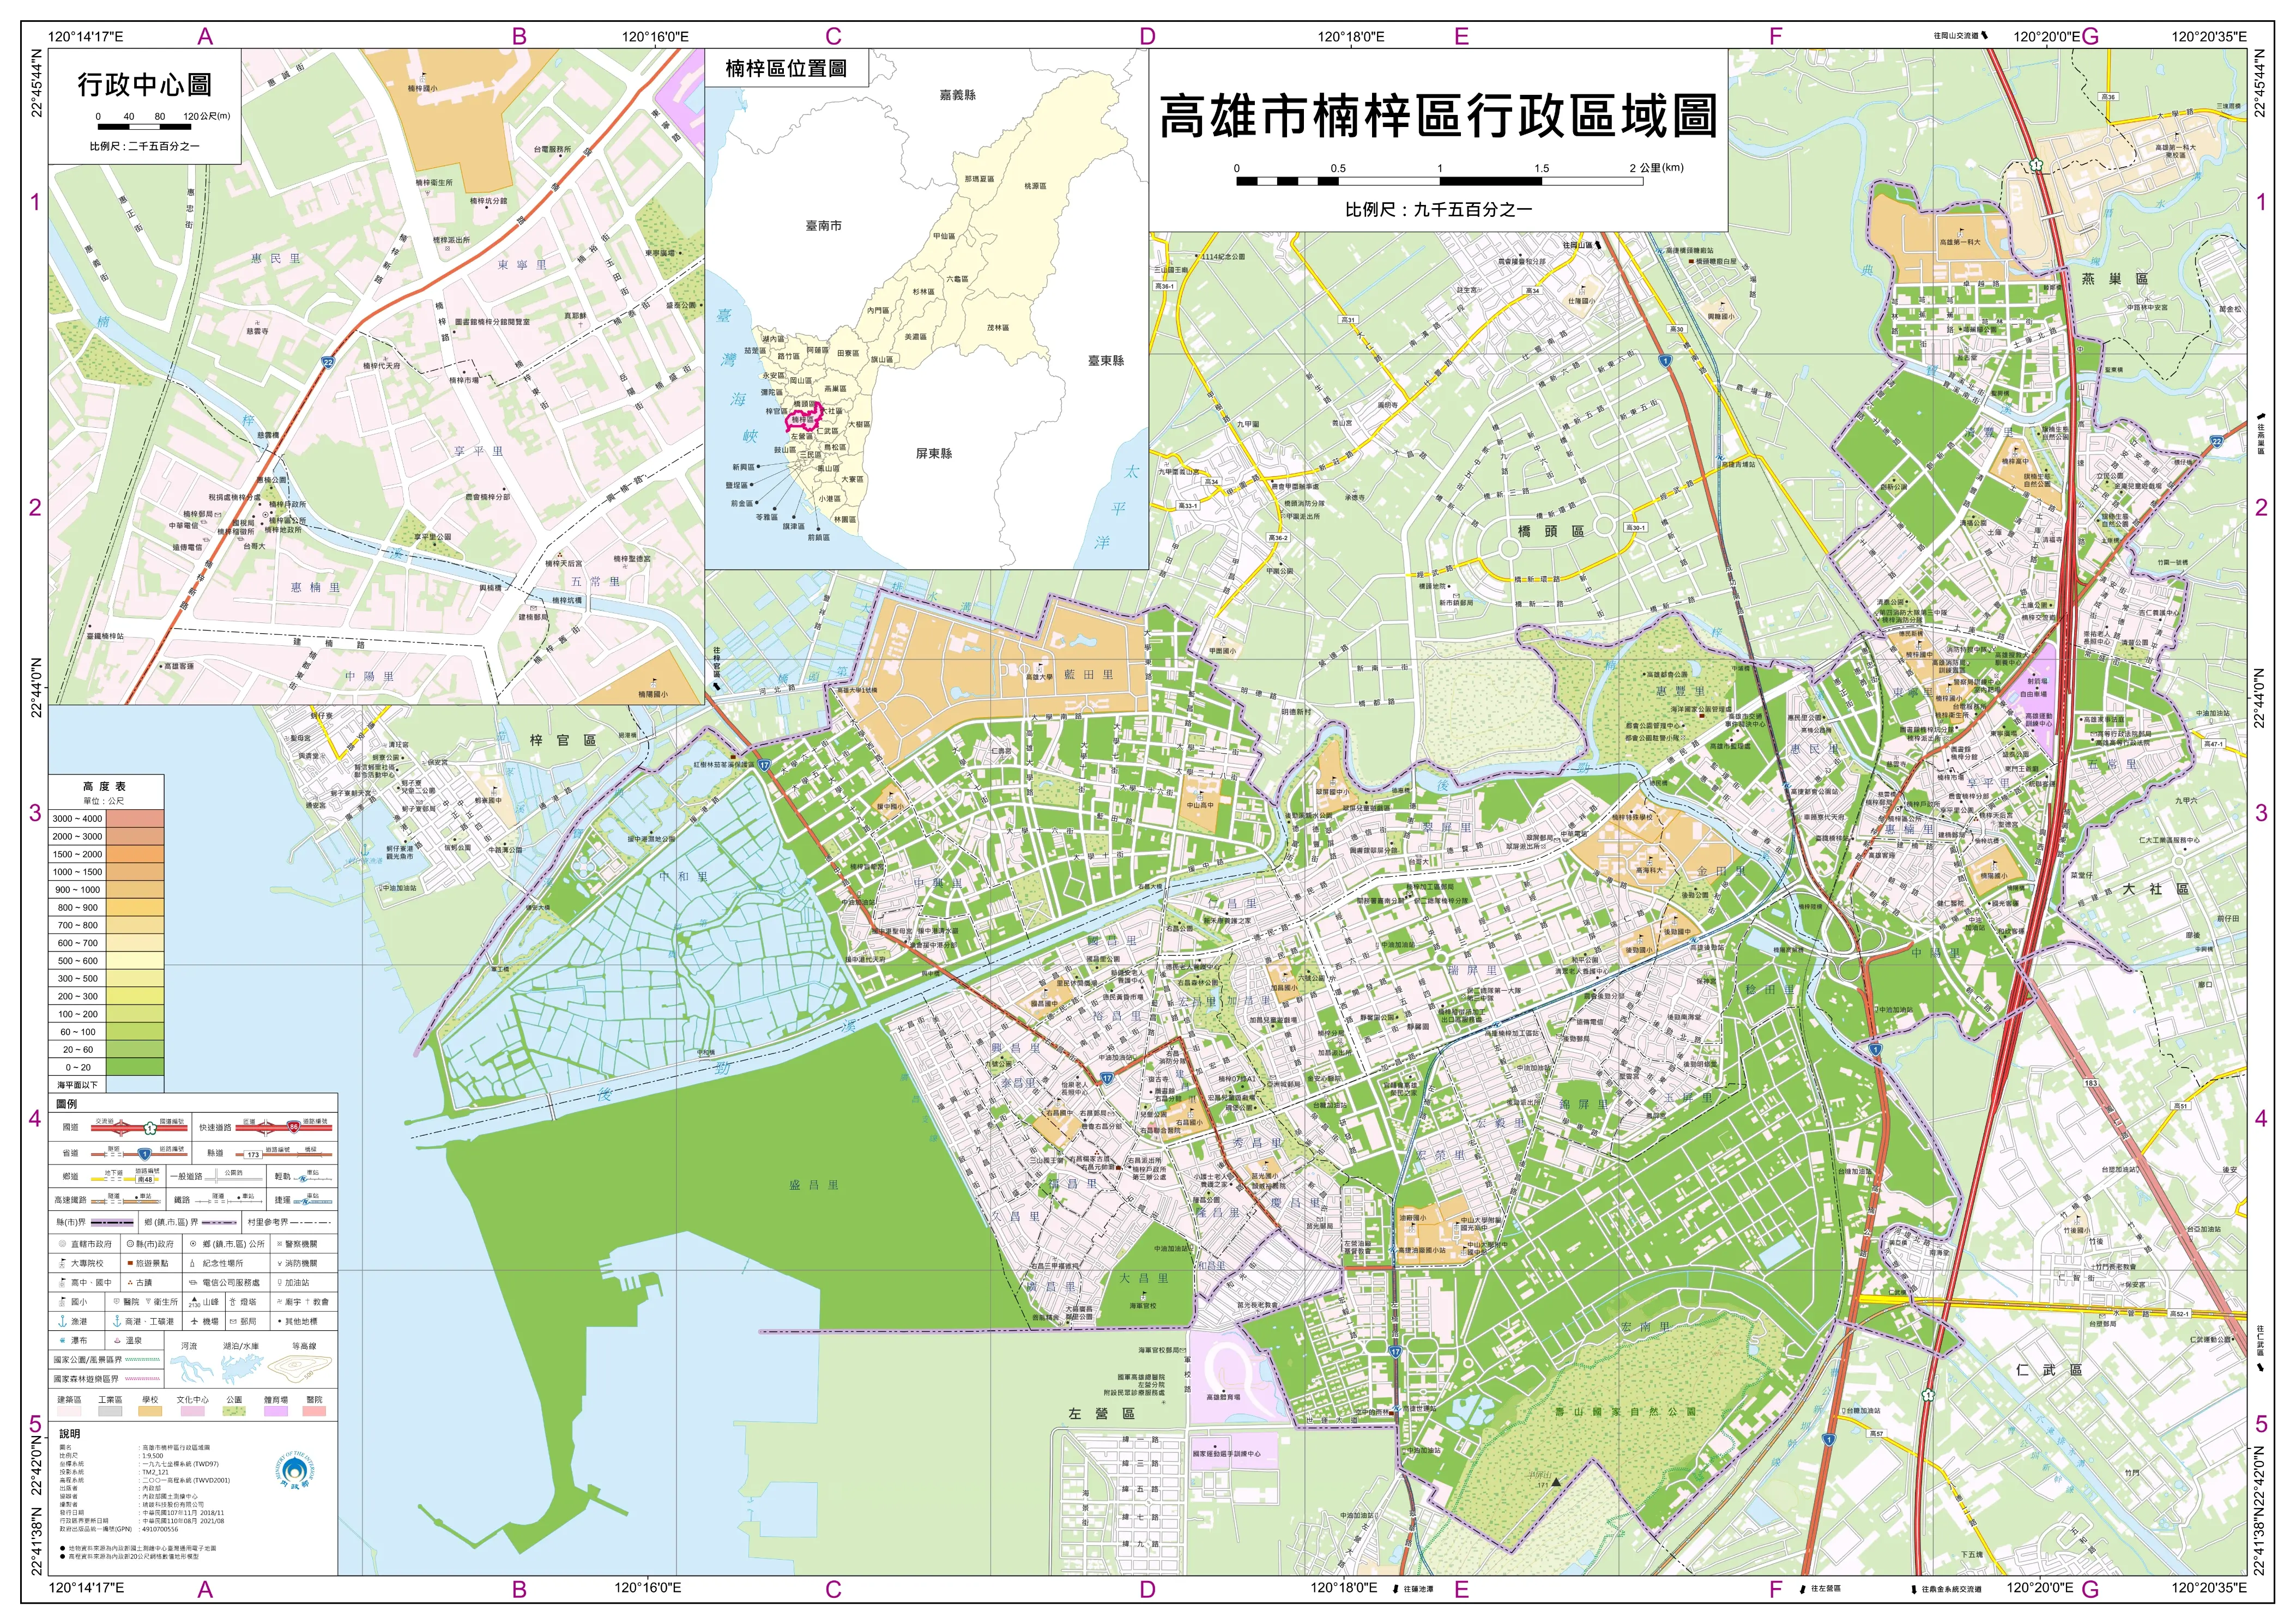Click the 旅遊景點 brown square symbol in the legend
The height and width of the screenshot is (1624, 2296).
(x=130, y=1263)
